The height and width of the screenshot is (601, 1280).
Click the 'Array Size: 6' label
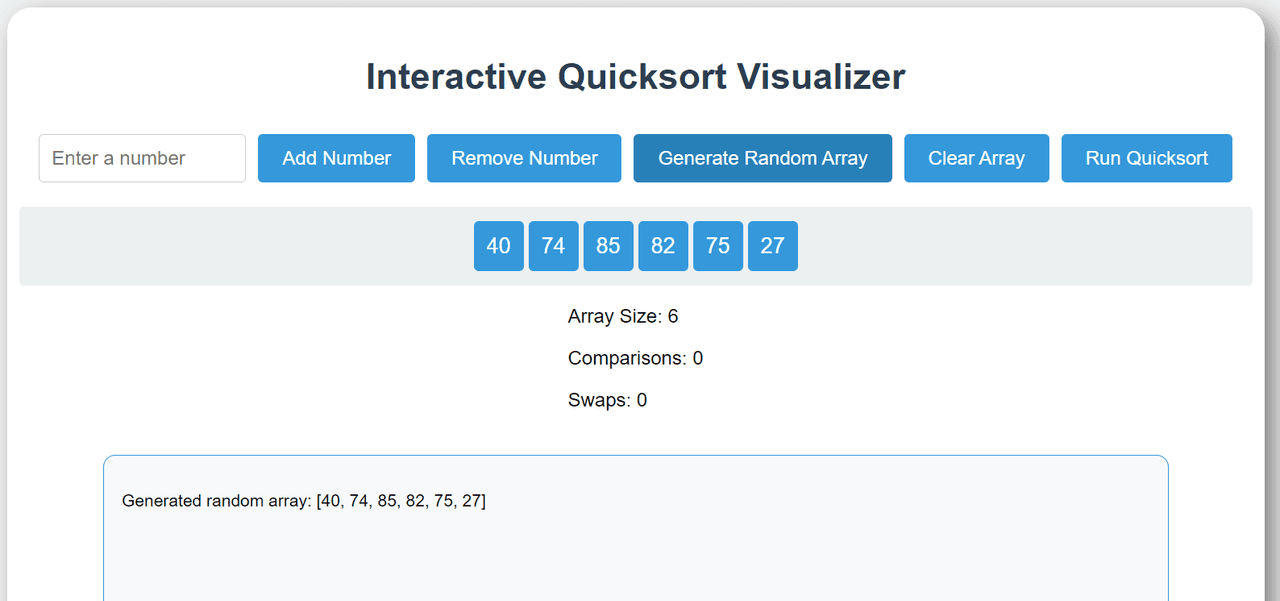623,317
